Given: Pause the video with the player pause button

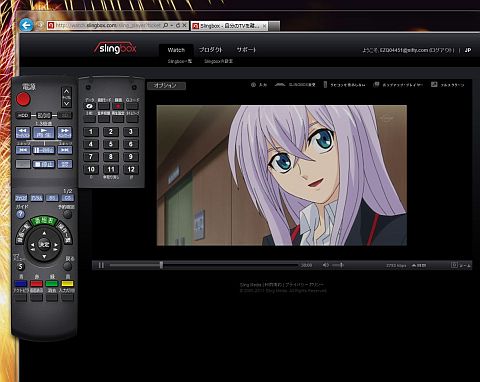Looking at the screenshot, I should pyautogui.click(x=101, y=265).
